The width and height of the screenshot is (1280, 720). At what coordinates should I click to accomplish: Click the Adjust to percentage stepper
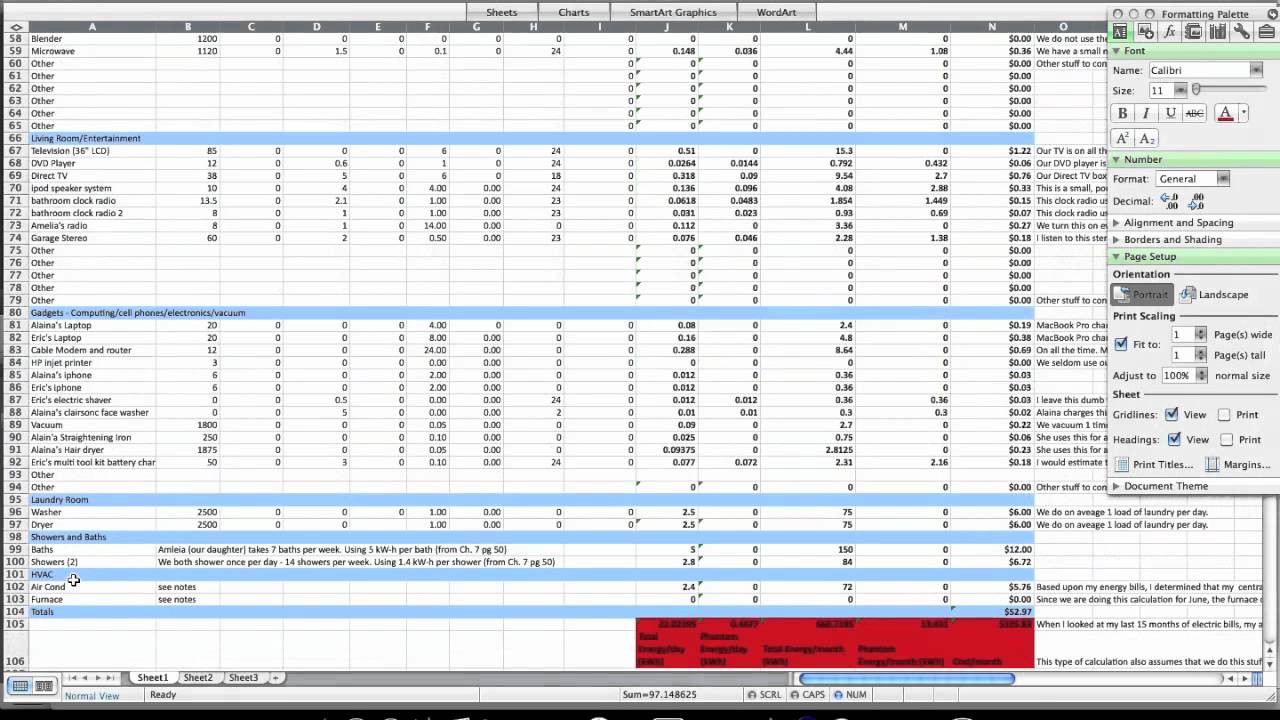[1201, 376]
